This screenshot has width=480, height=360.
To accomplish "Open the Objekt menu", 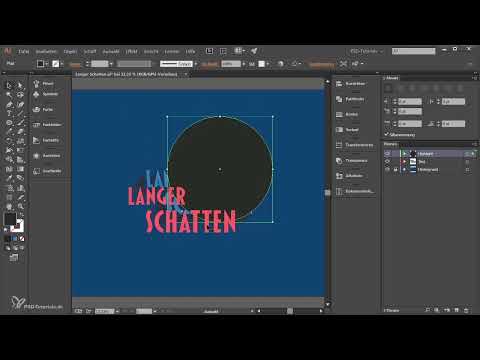I will tap(70, 51).
